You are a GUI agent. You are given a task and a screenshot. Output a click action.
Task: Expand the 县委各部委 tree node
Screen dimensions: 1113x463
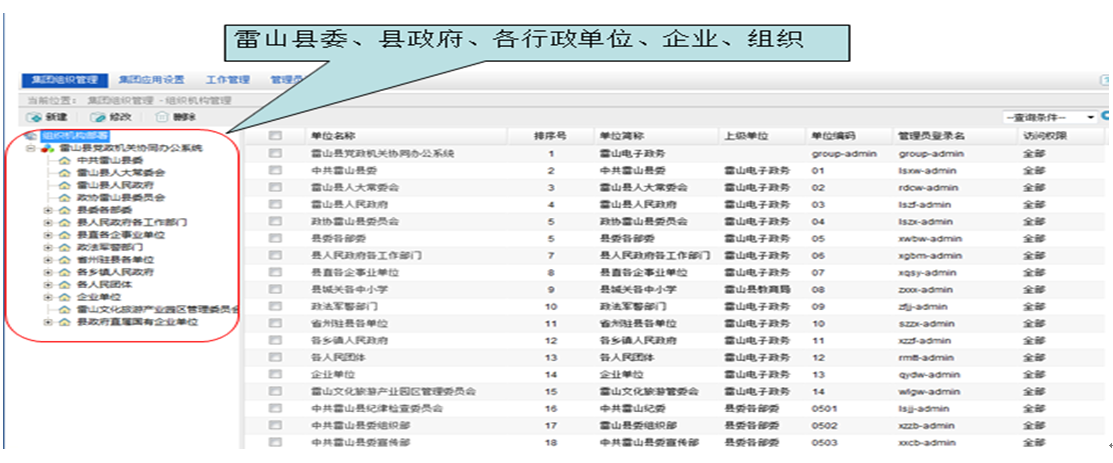48,210
